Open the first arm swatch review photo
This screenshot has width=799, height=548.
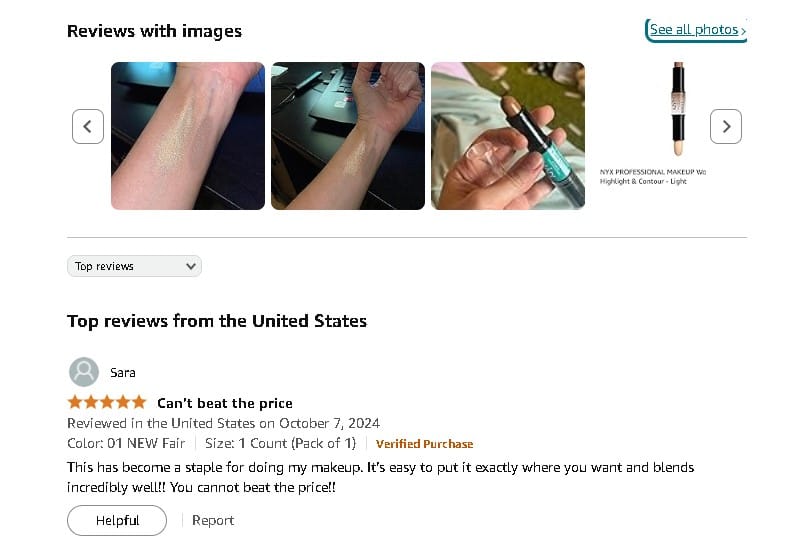pyautogui.click(x=188, y=136)
